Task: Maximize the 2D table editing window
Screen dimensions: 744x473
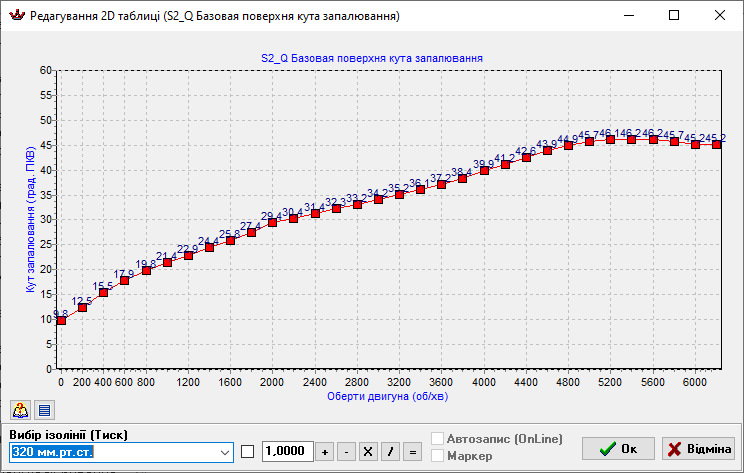Action: pos(674,15)
